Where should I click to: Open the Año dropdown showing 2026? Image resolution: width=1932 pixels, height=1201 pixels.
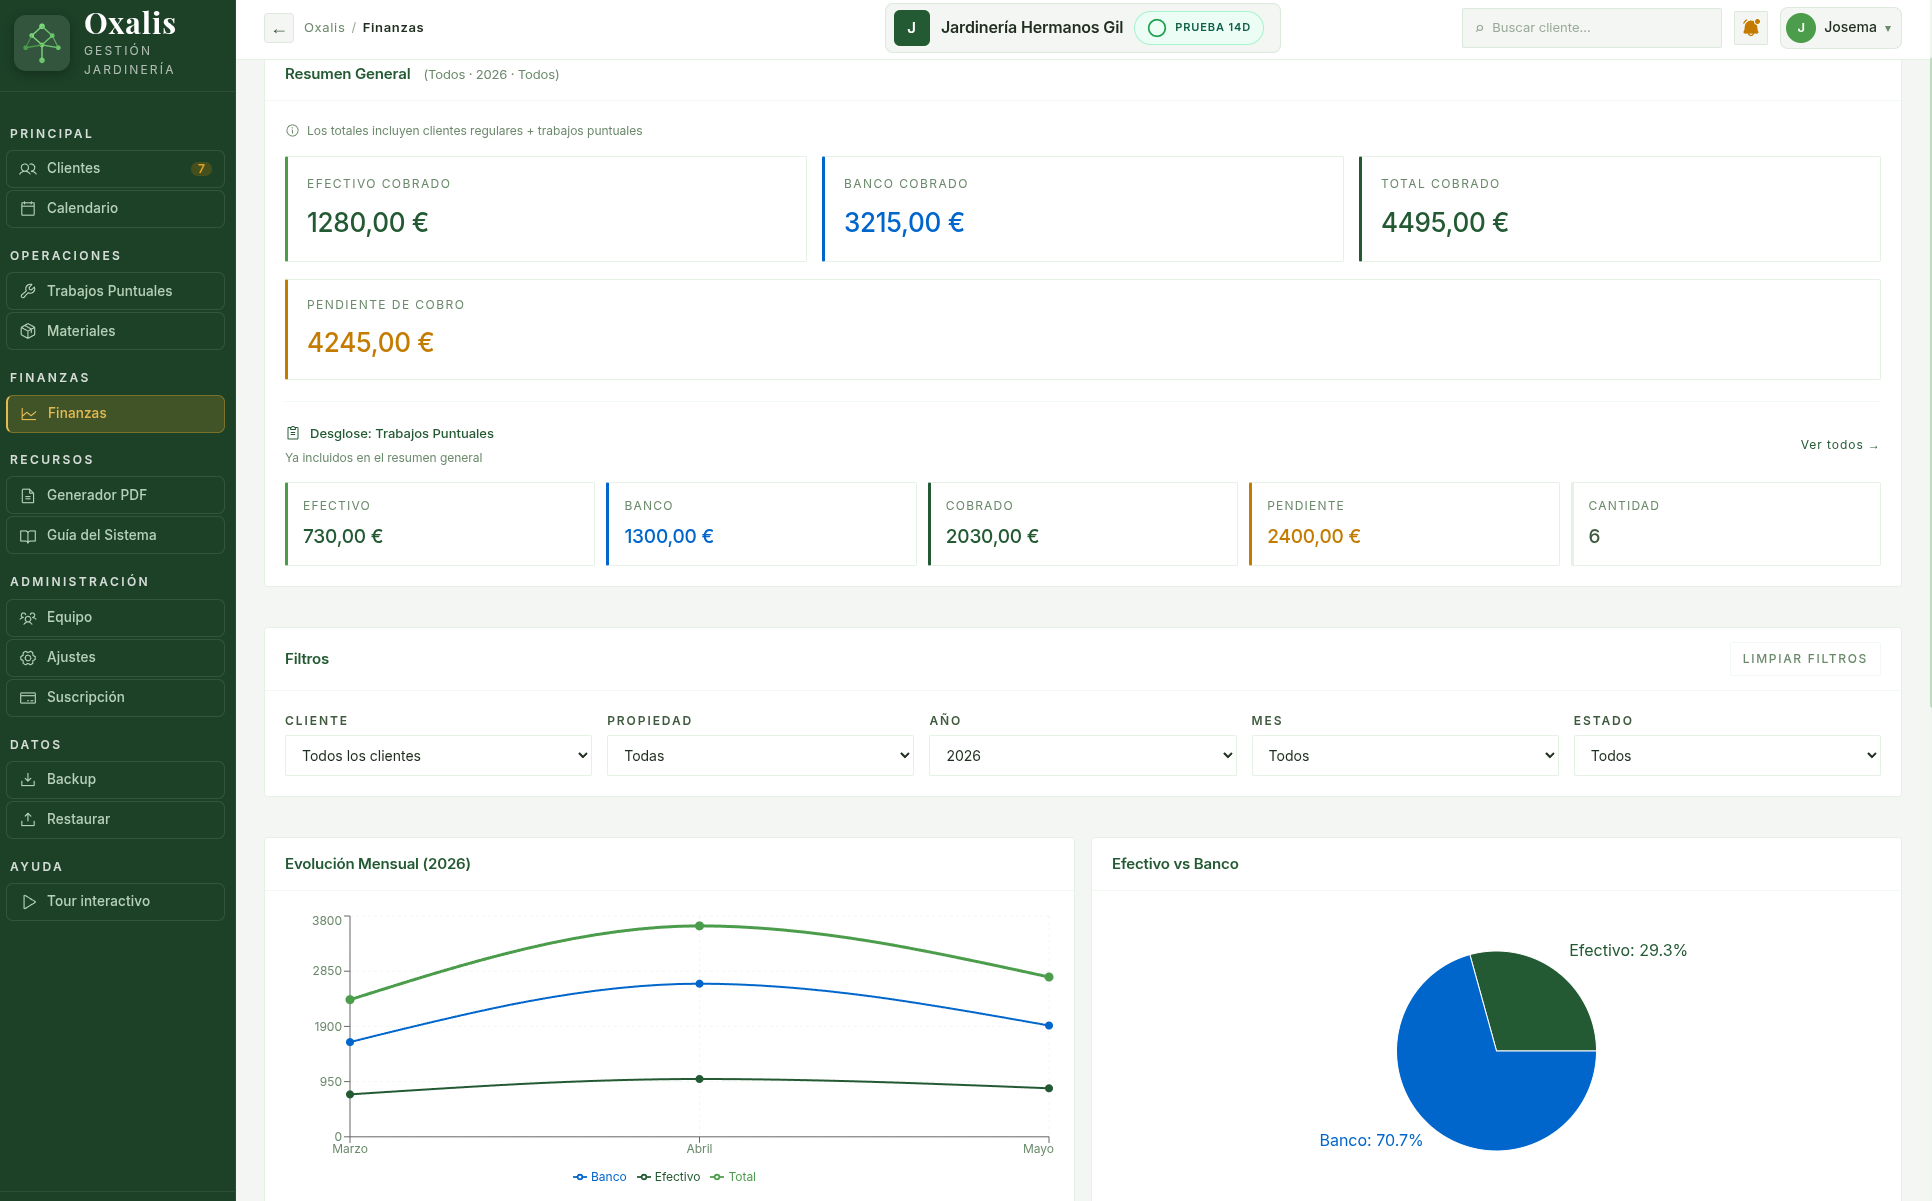(x=1083, y=756)
